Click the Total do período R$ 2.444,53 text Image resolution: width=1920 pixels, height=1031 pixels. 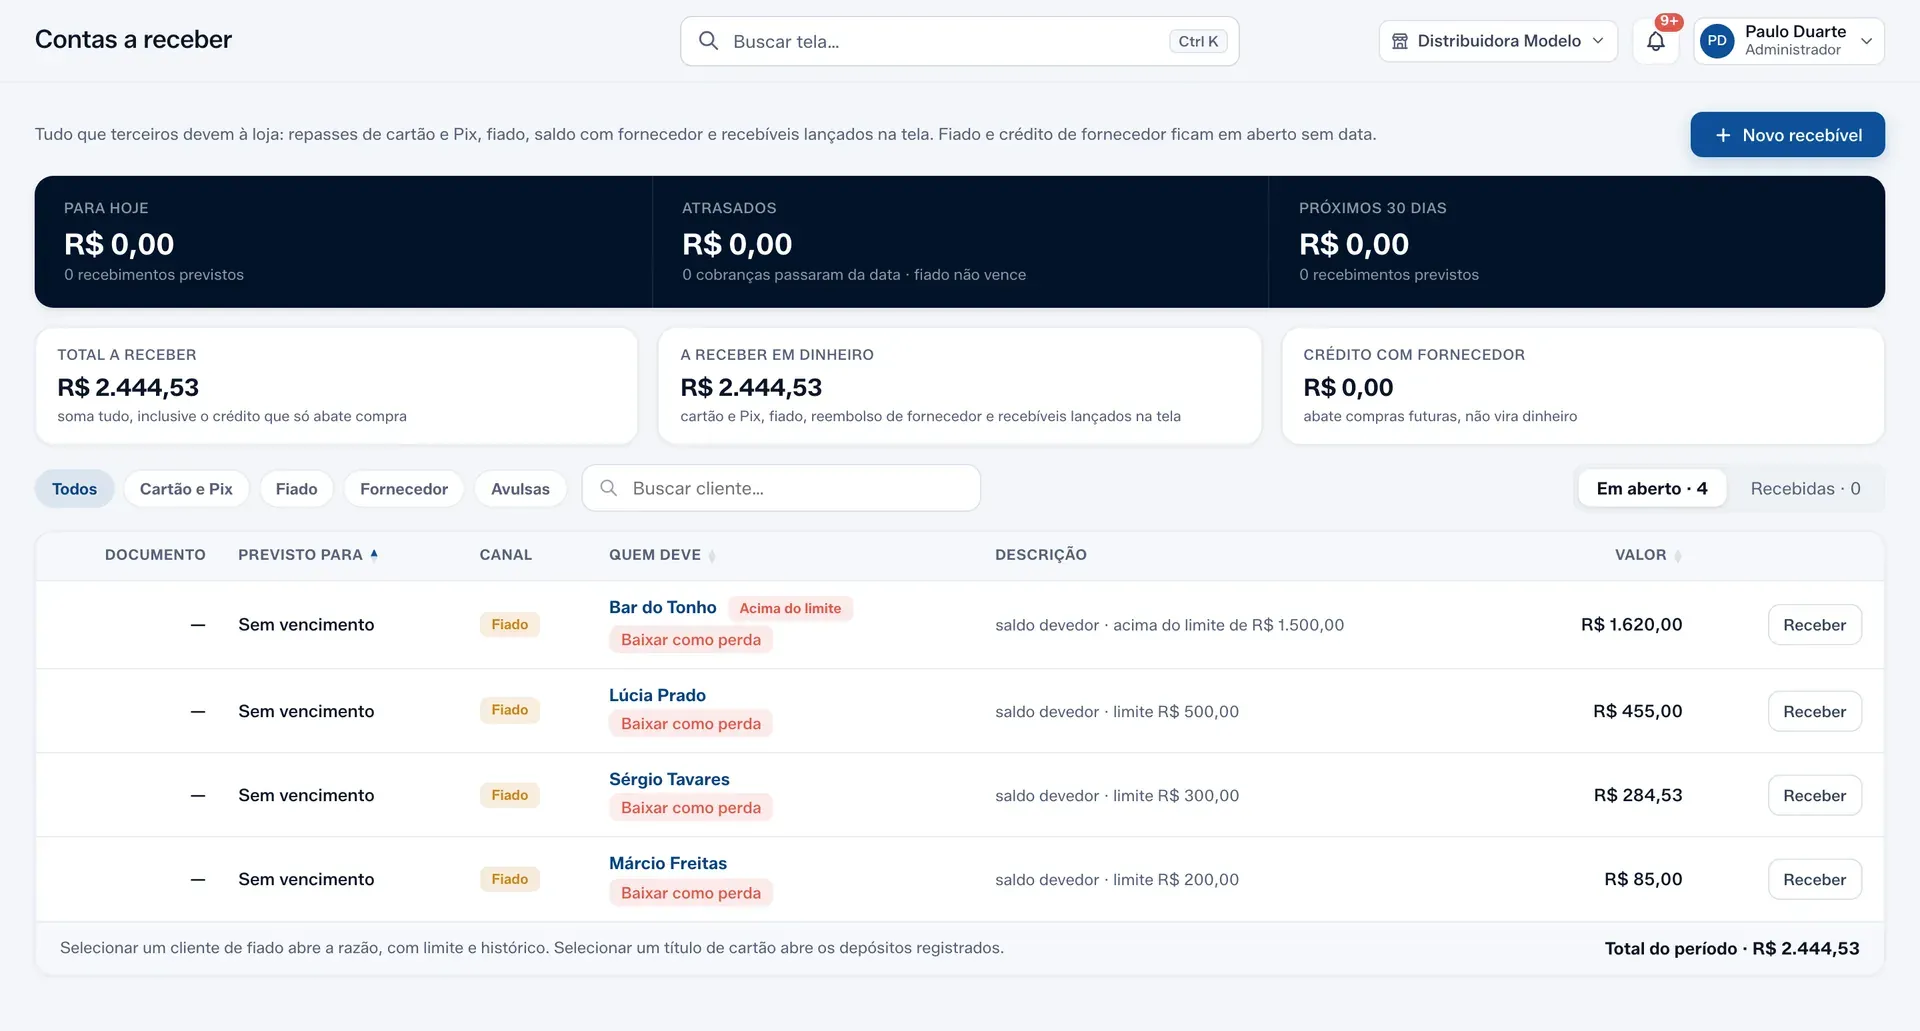point(1732,948)
